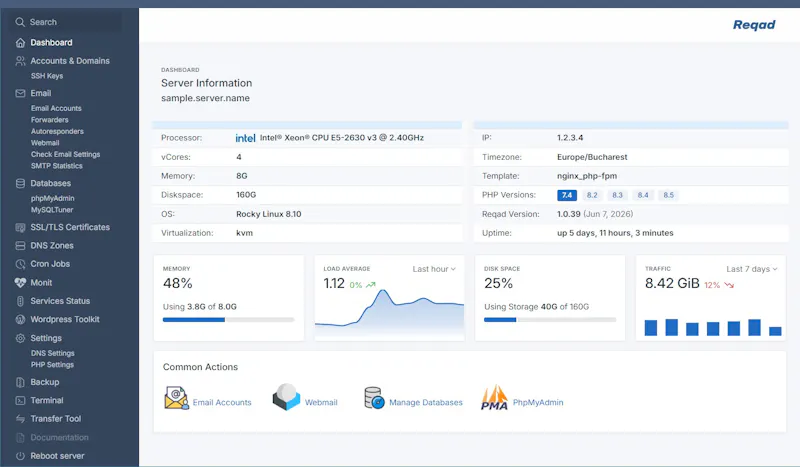Open MySQLTuner in the sidebar
Viewport: 800px width, 467px height.
click(52, 210)
